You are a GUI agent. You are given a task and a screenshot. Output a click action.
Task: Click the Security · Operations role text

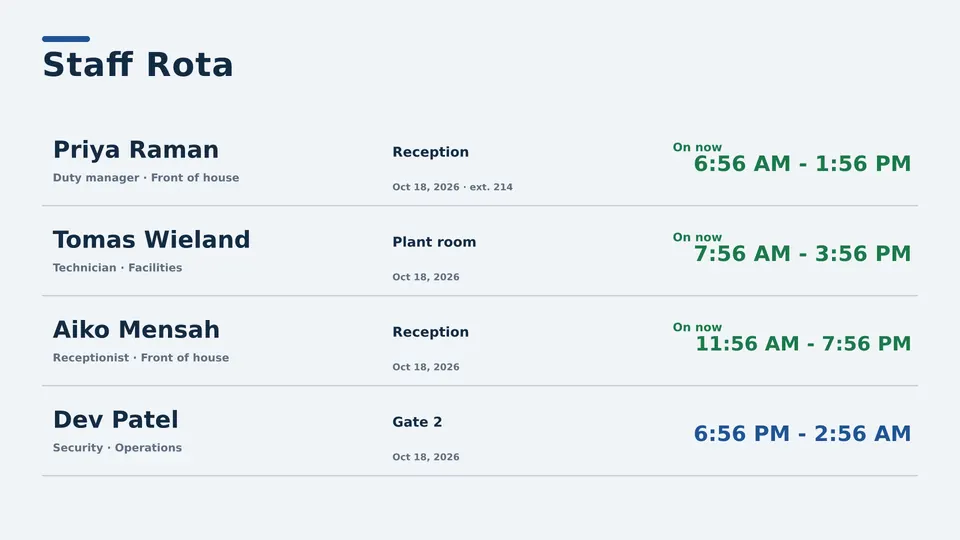(x=118, y=448)
